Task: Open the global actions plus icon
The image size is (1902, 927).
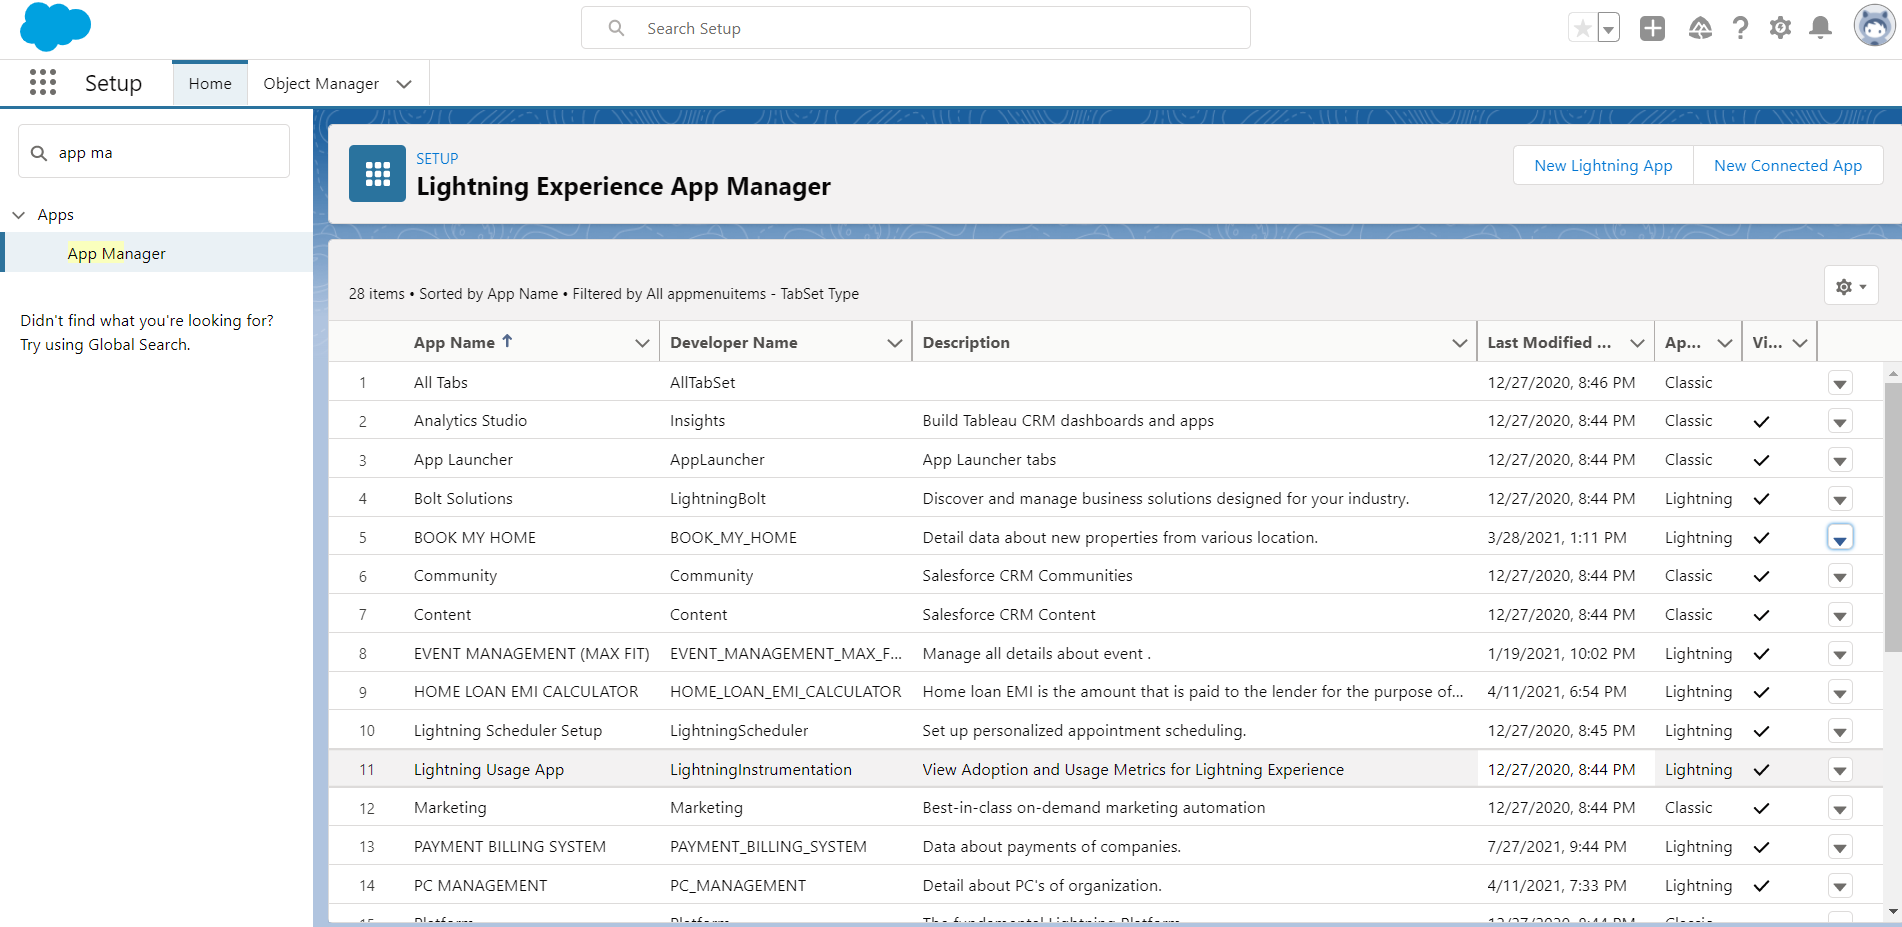Action: click(x=1652, y=28)
